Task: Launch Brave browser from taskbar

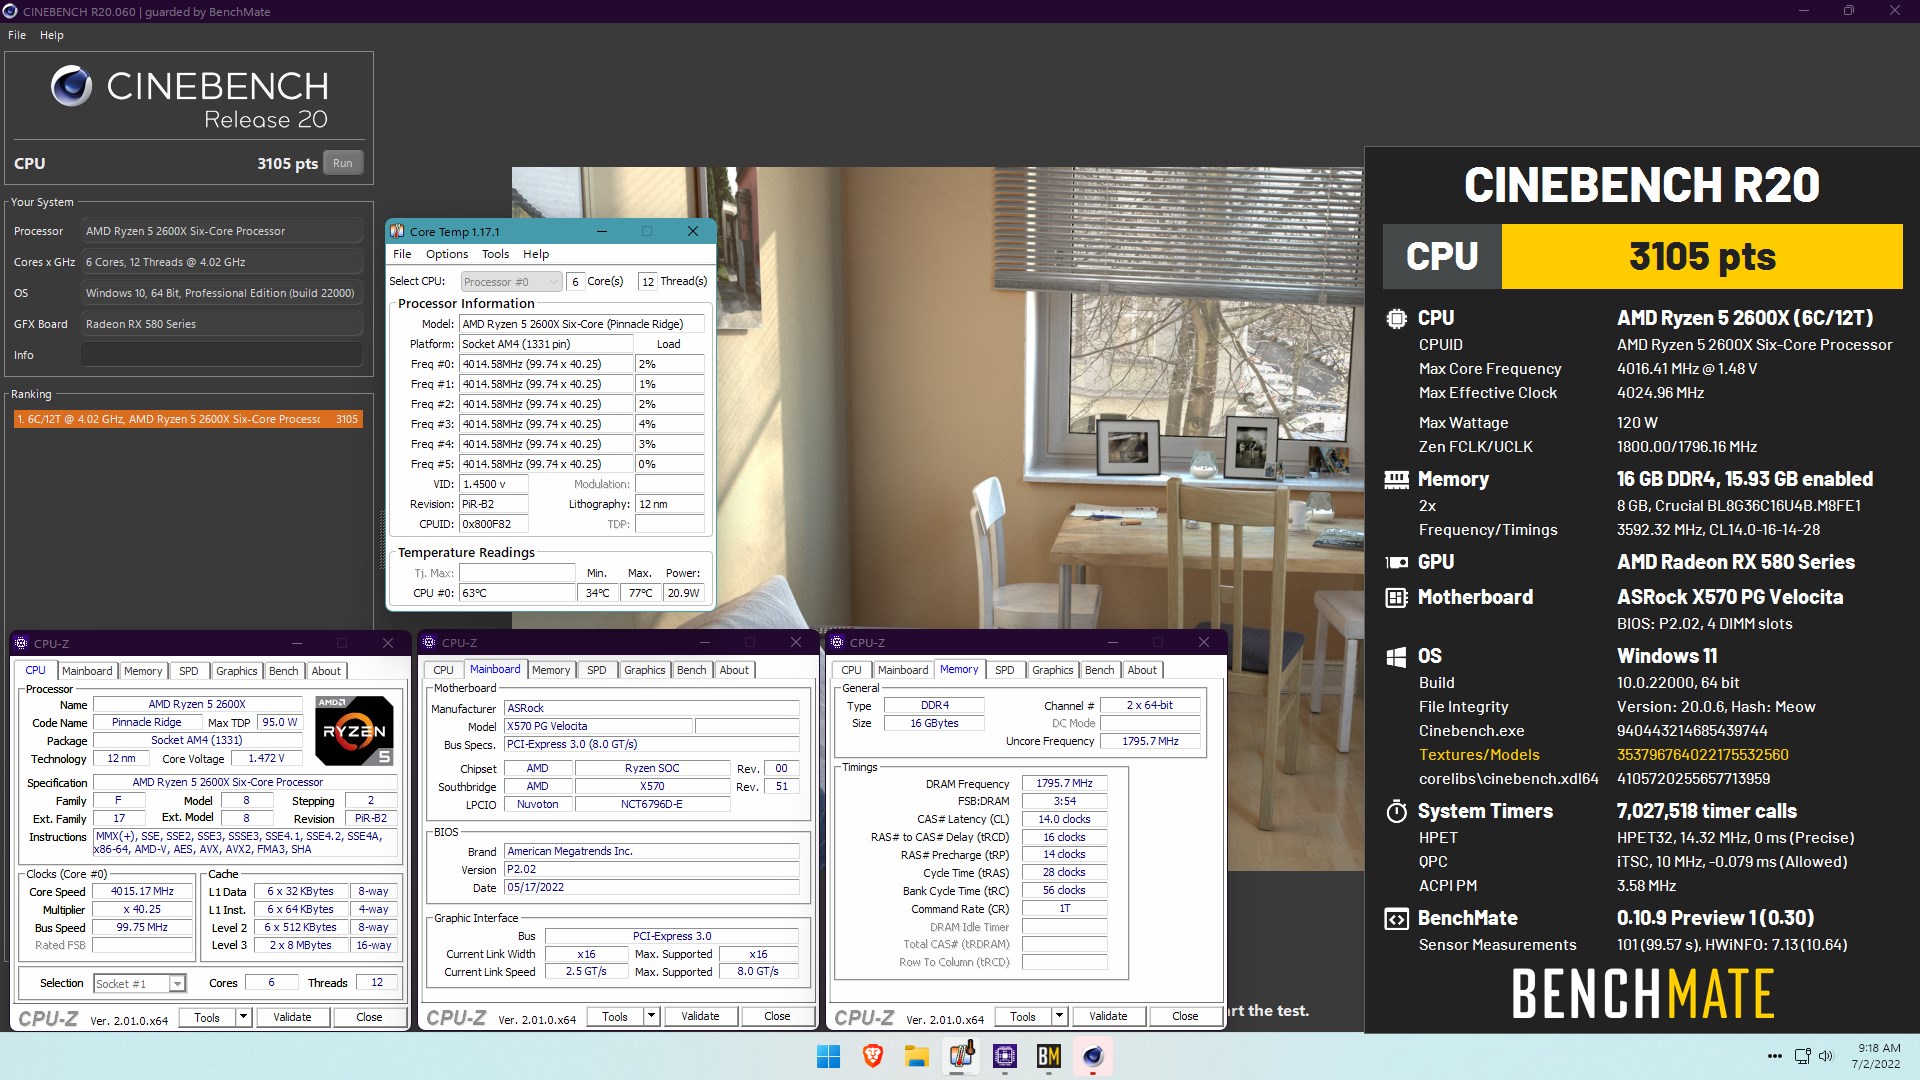Action: pos(872,1056)
